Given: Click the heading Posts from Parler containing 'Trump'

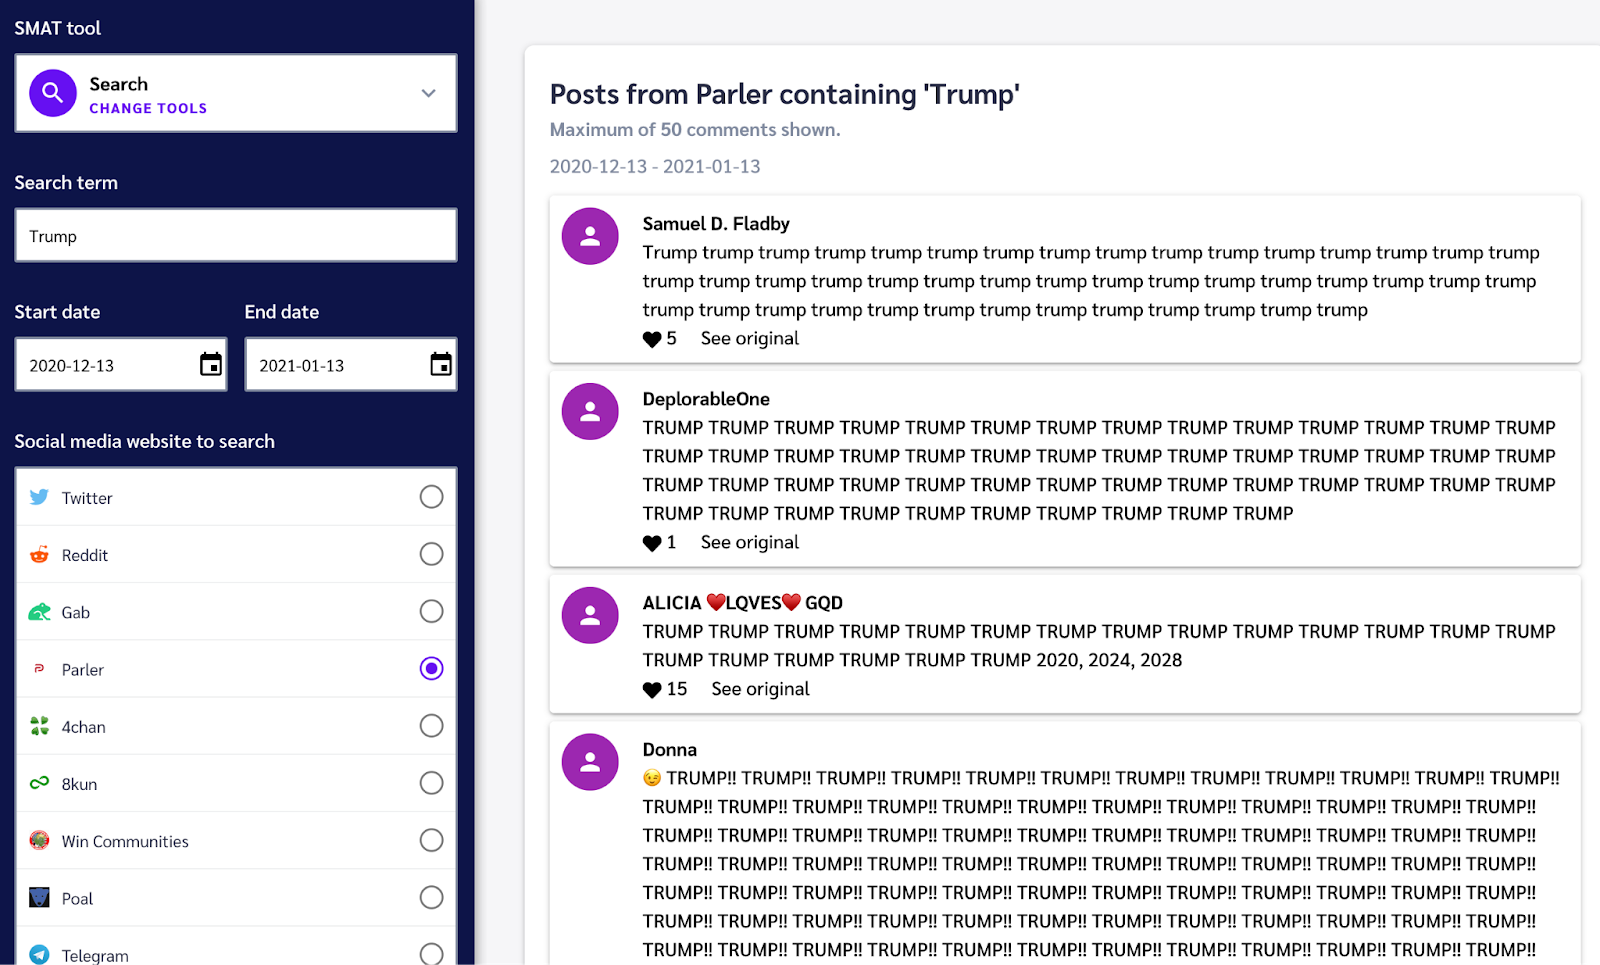Looking at the screenshot, I should pos(785,94).
